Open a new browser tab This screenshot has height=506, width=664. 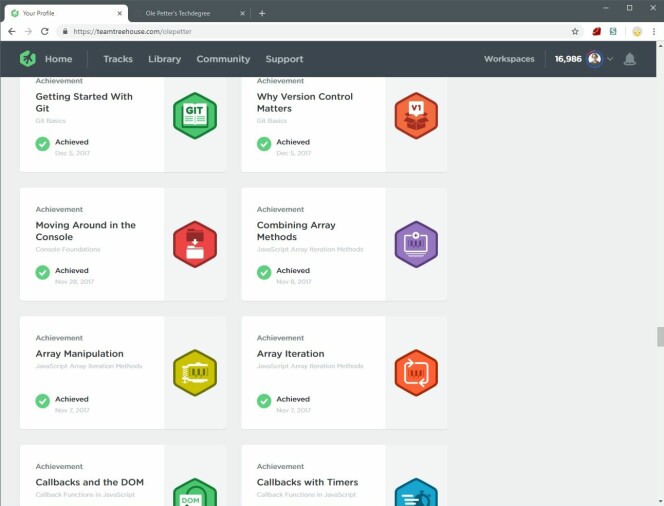[262, 14]
